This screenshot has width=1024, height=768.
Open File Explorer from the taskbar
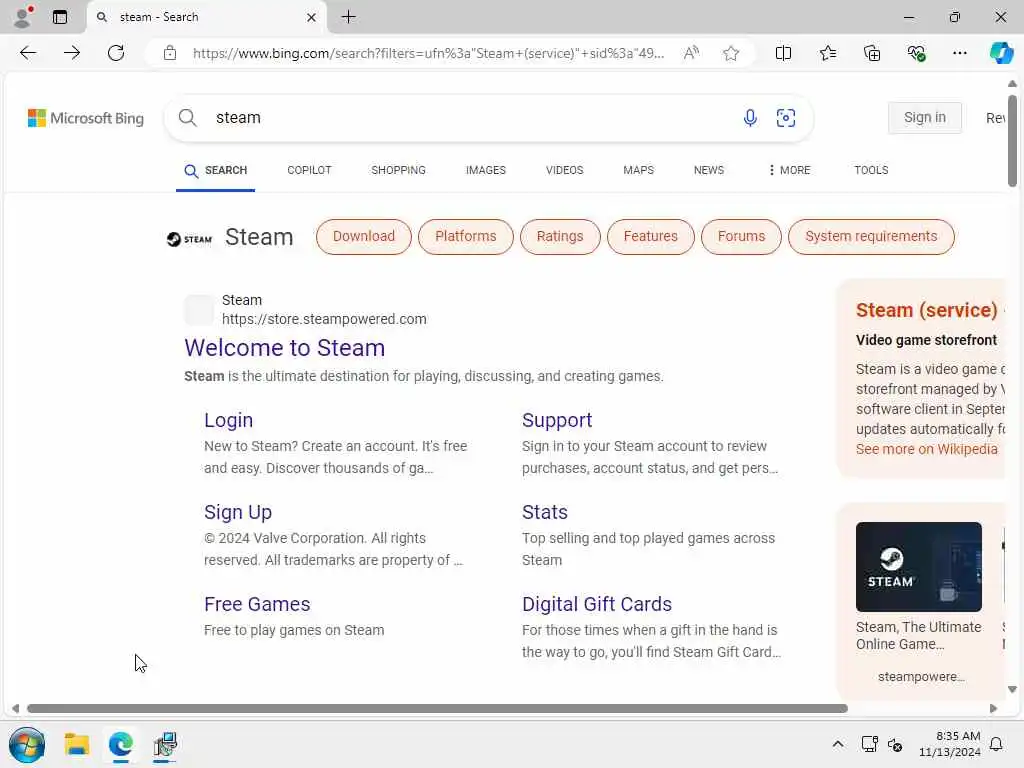tap(76, 744)
